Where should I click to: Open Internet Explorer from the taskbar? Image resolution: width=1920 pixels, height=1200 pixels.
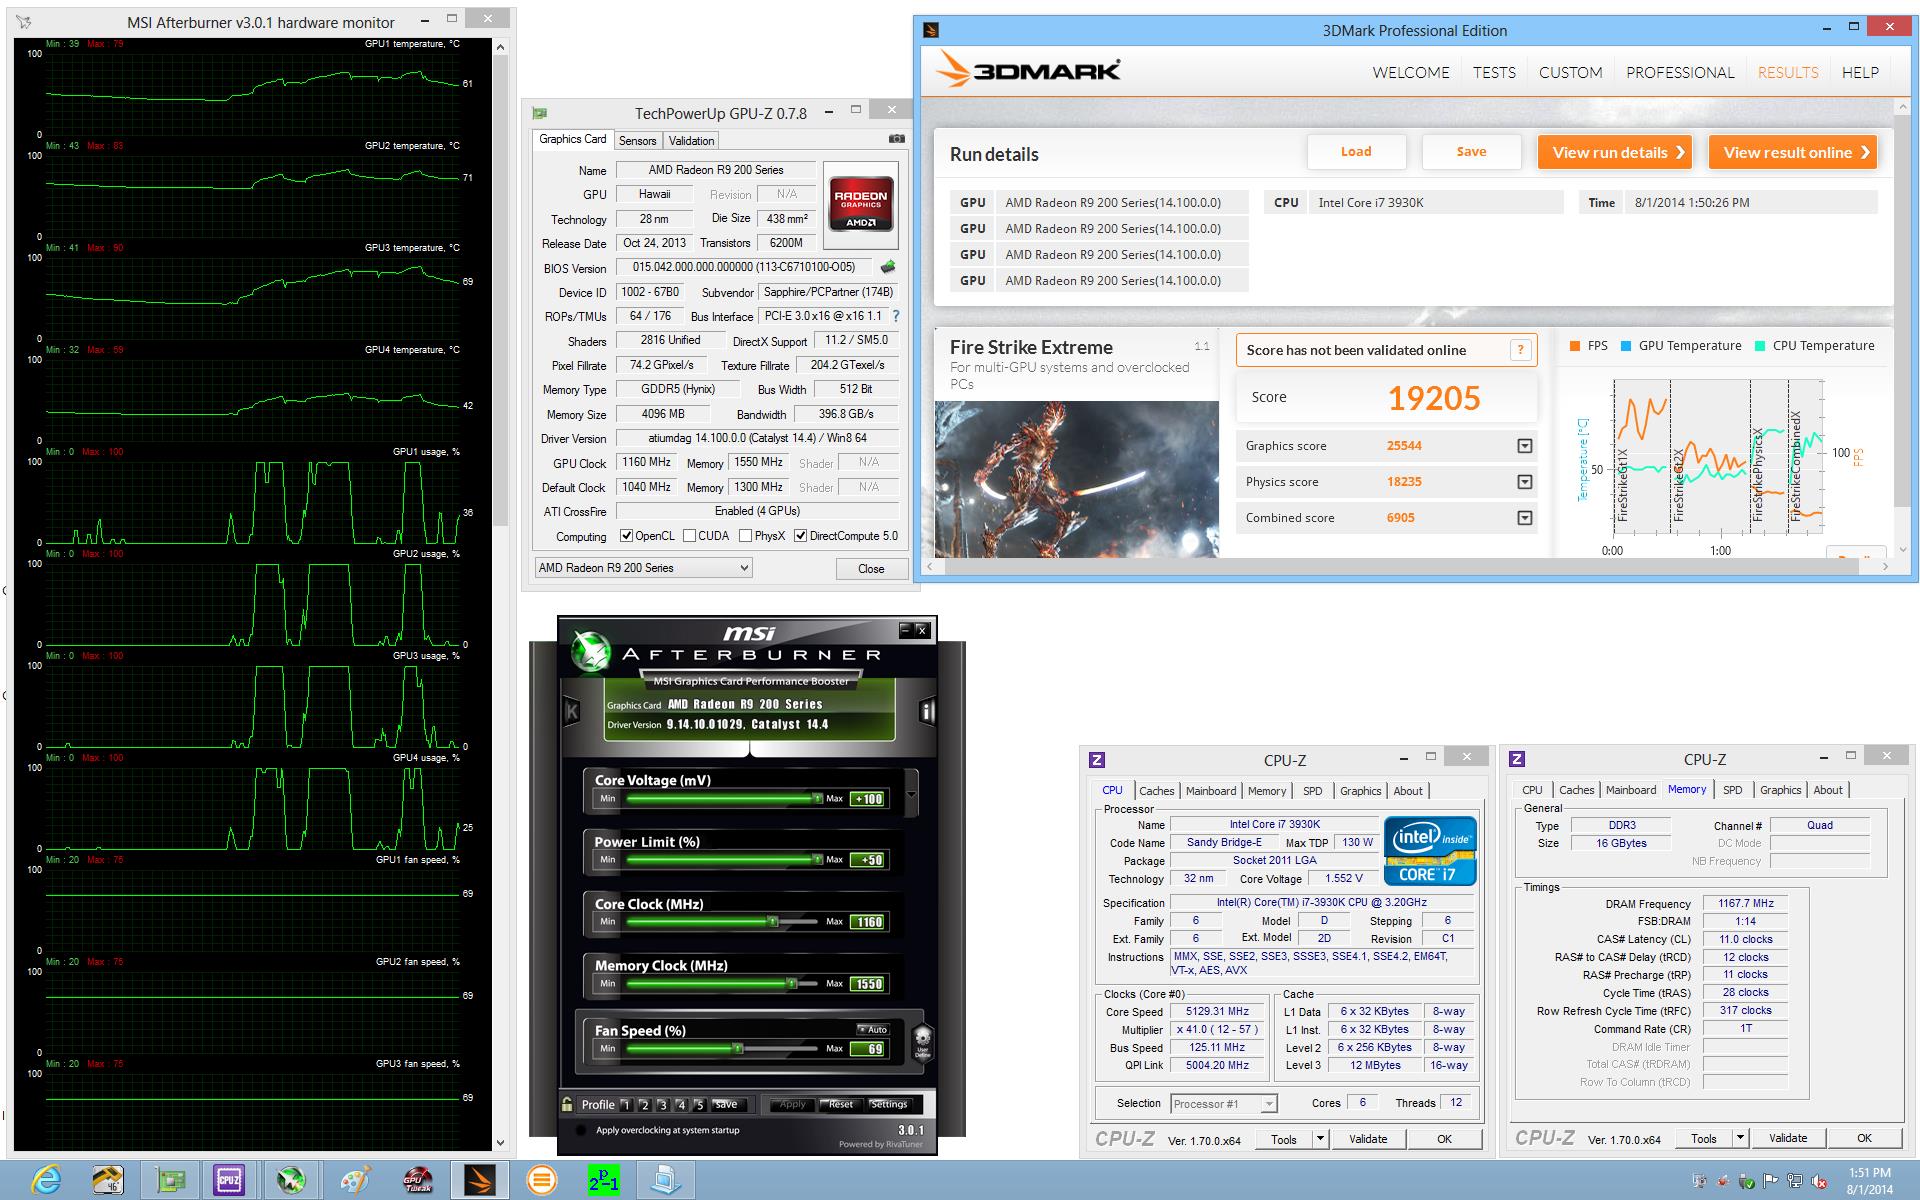tap(46, 1180)
